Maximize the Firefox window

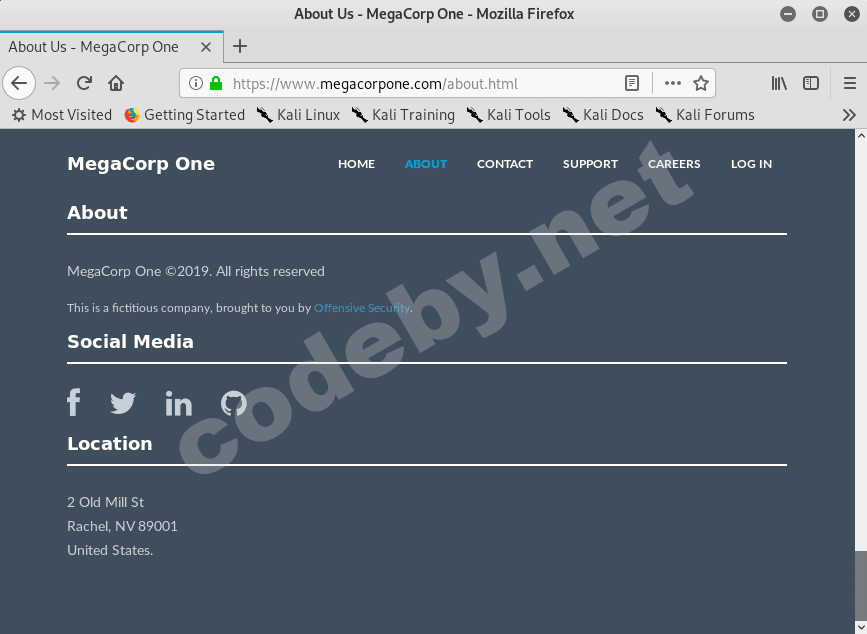point(820,14)
